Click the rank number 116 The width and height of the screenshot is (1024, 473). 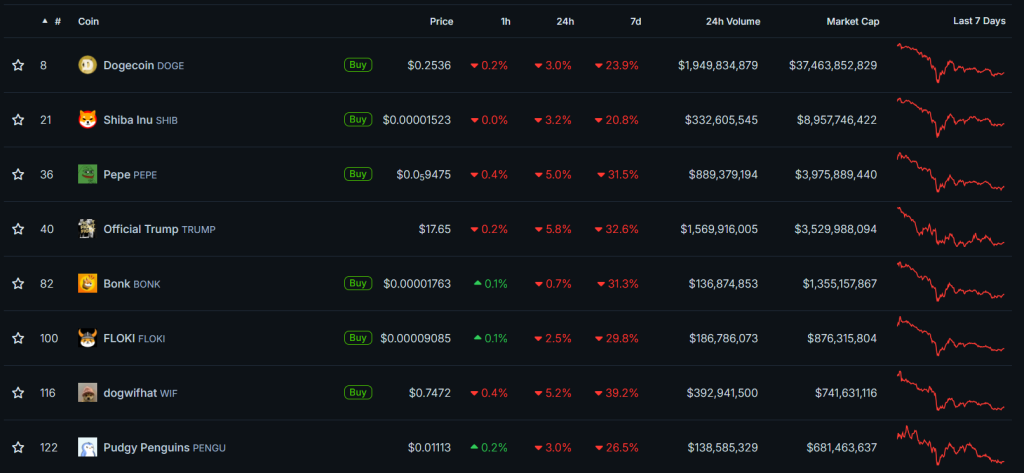click(x=48, y=393)
